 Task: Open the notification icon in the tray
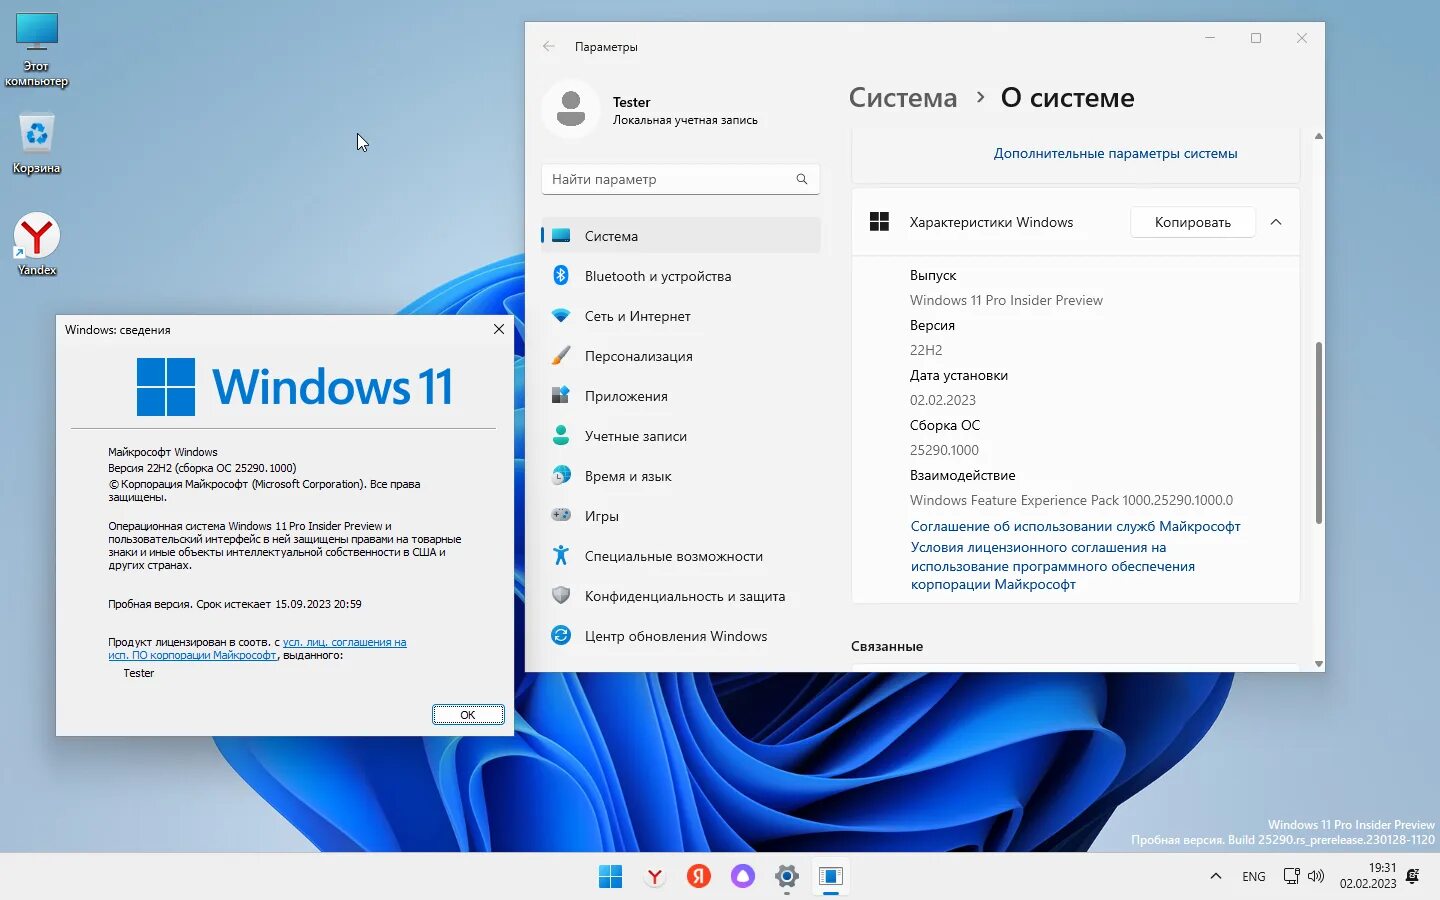(1413, 877)
